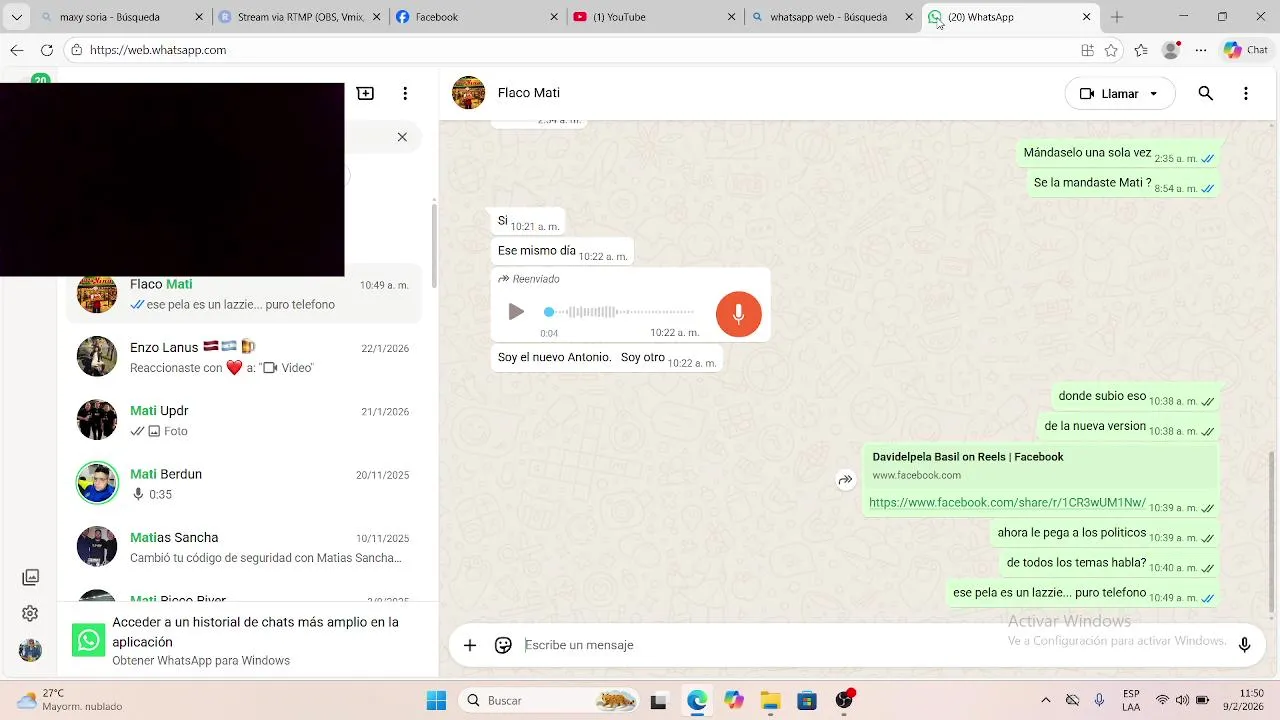1280x720 pixels.
Task: Open Mati Updr chat
Action: (x=244, y=420)
